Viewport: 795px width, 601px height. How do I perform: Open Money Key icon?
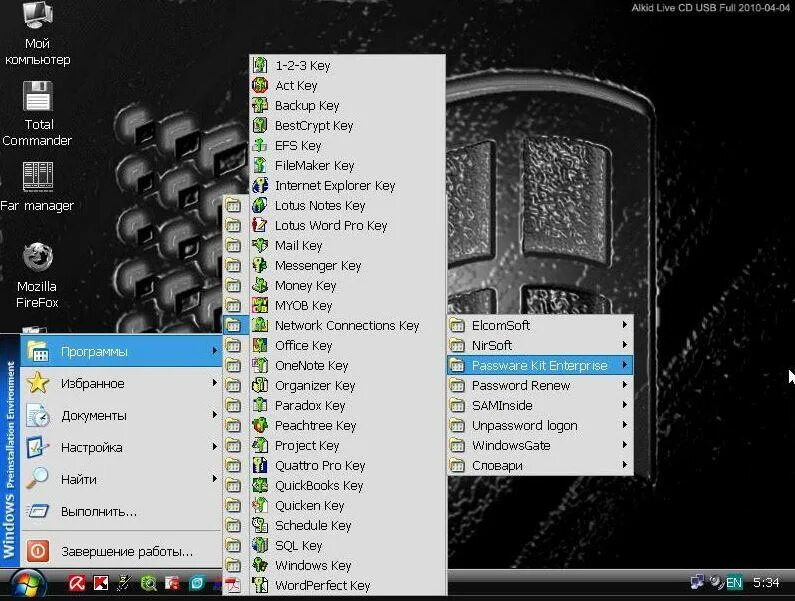pyautogui.click(x=260, y=285)
